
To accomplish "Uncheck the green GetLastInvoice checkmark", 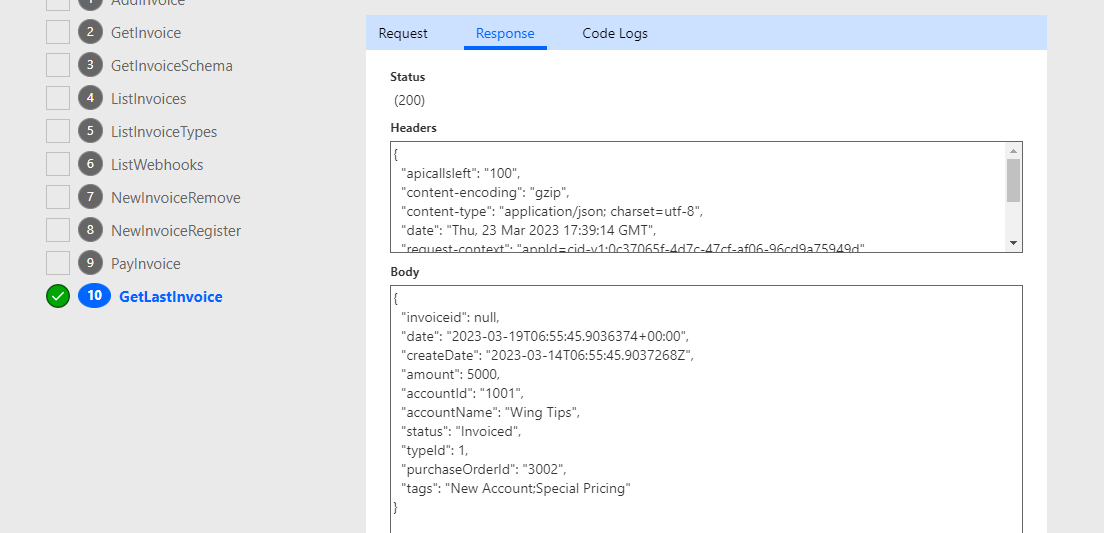I will click(58, 297).
